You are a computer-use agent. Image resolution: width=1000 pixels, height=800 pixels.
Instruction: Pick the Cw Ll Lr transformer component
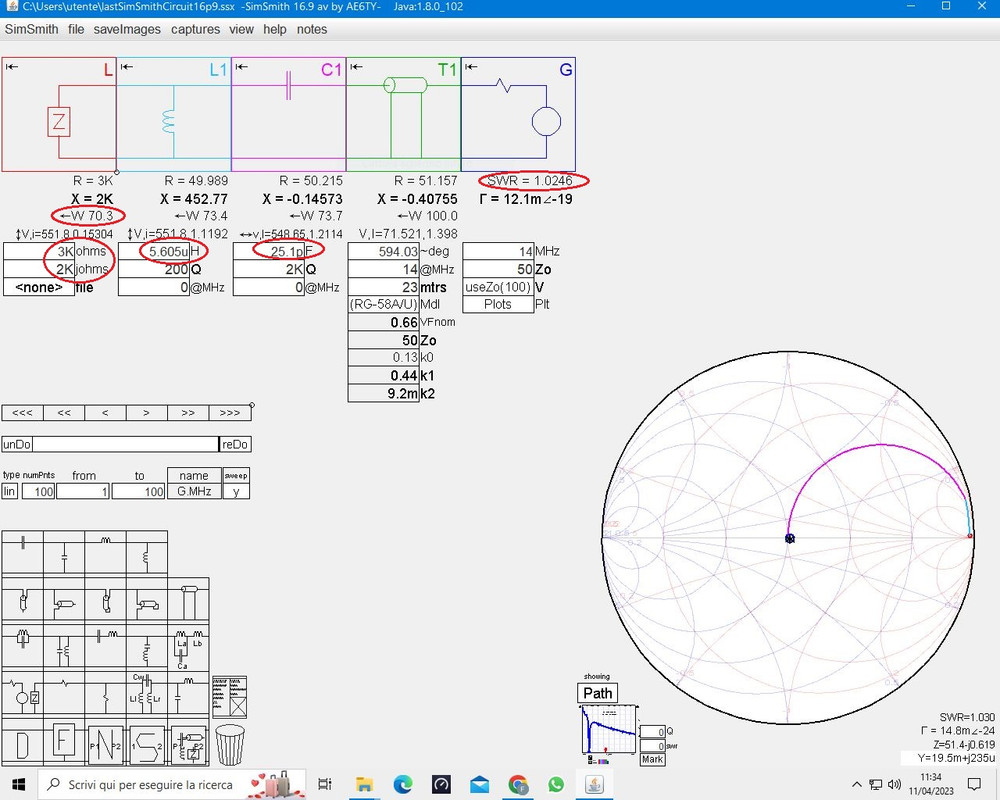[x=147, y=694]
